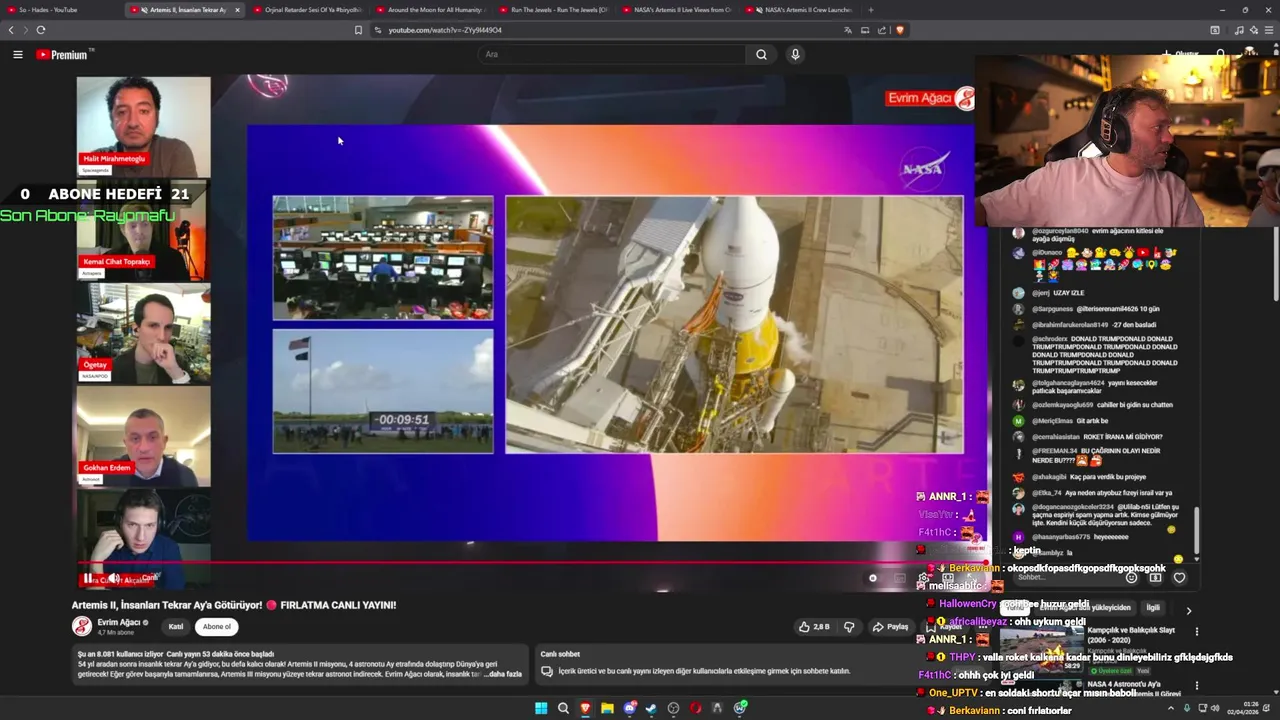
Task: Start voice search with microphone icon
Action: pyautogui.click(x=795, y=55)
